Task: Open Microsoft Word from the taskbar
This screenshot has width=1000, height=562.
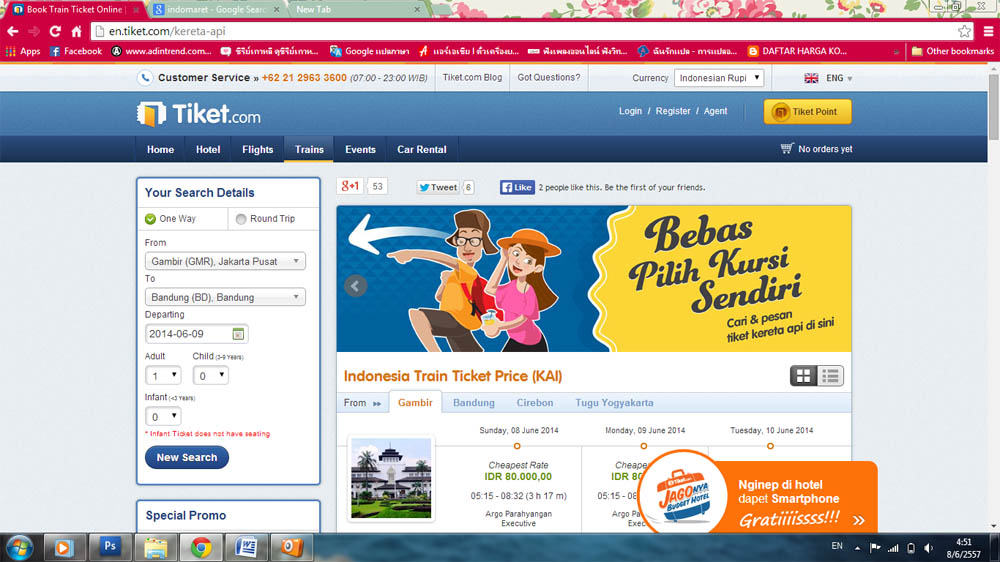Action: 246,547
